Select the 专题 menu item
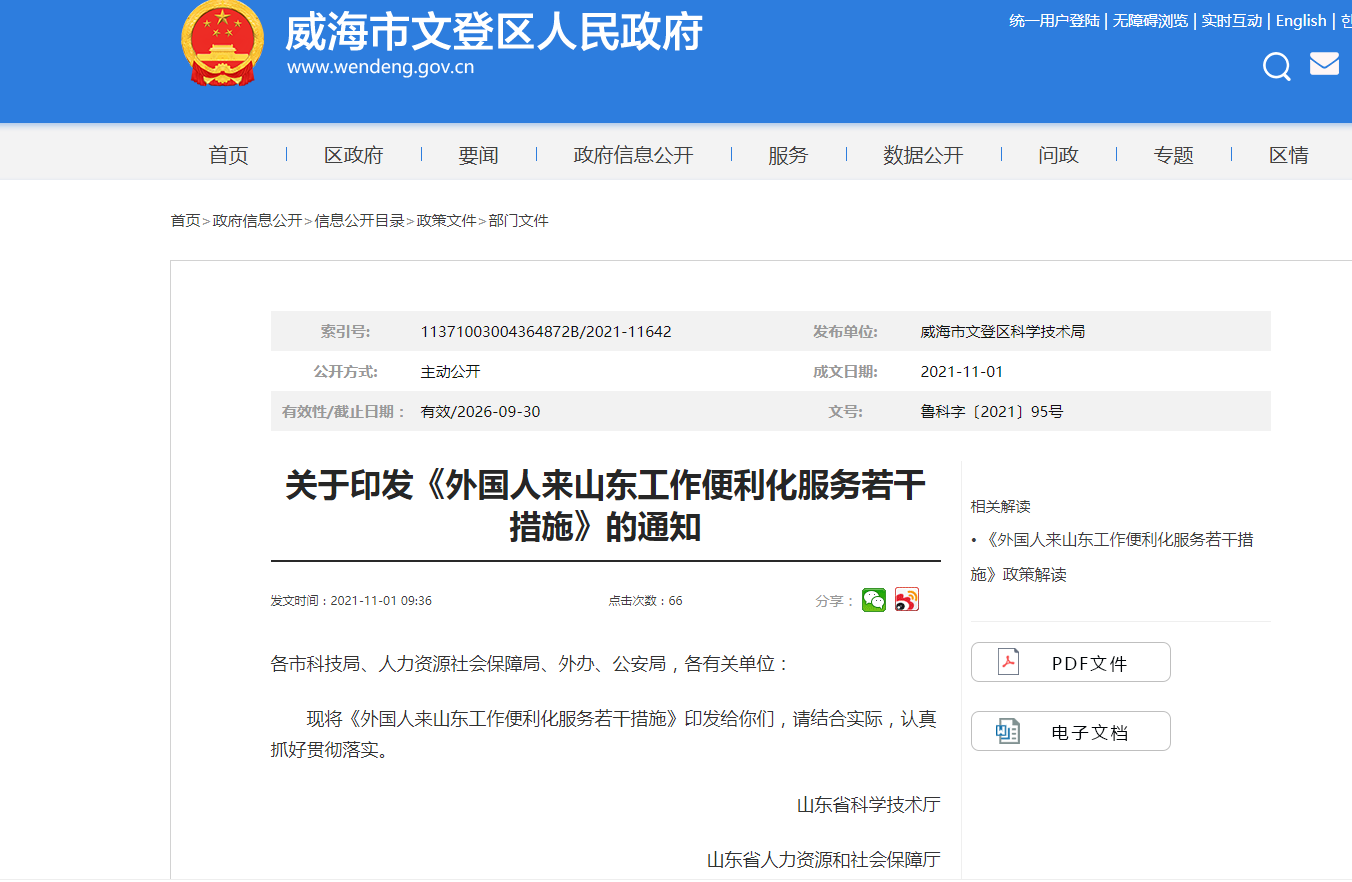 pyautogui.click(x=1173, y=154)
